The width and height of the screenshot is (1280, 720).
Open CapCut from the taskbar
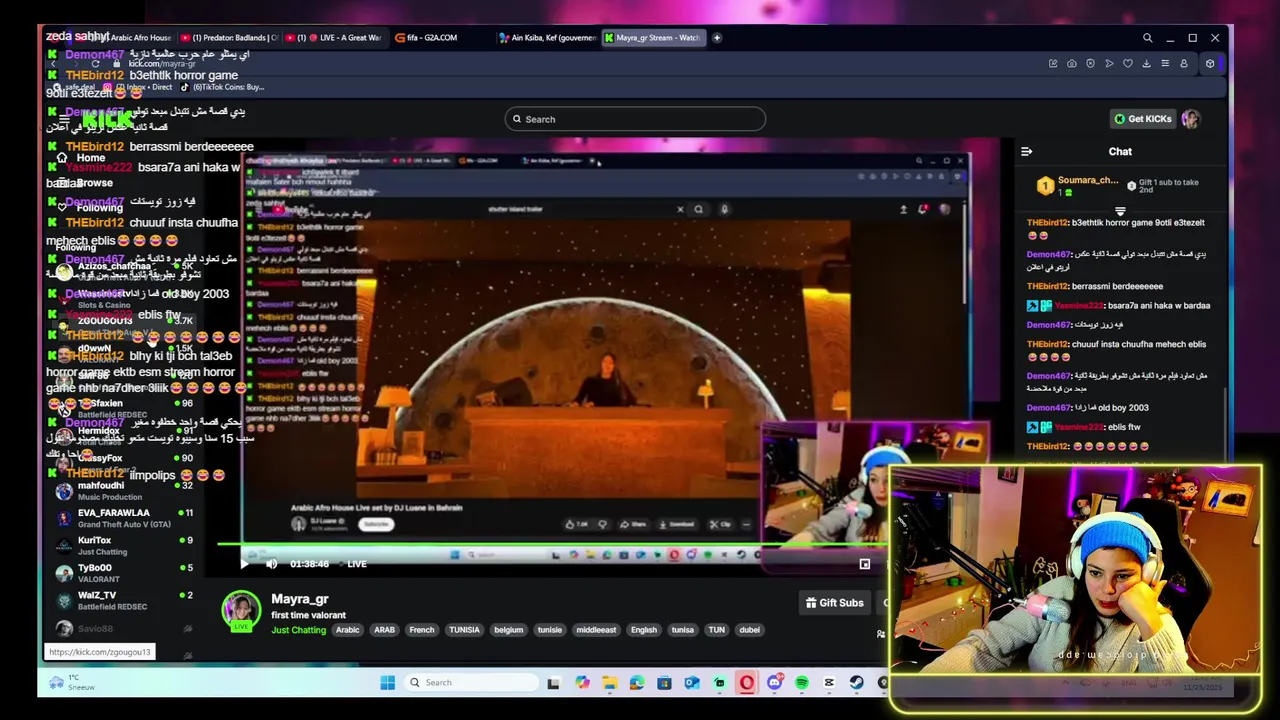coord(829,683)
